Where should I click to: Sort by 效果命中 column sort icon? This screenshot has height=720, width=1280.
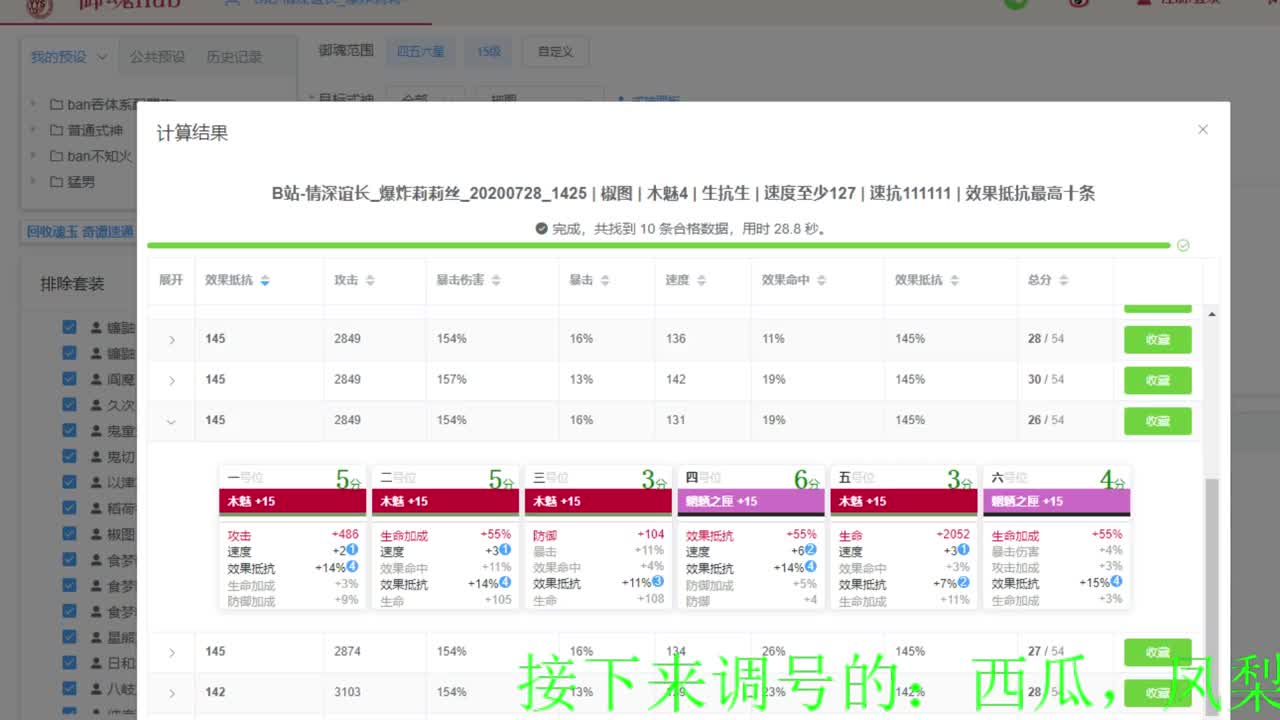821,281
